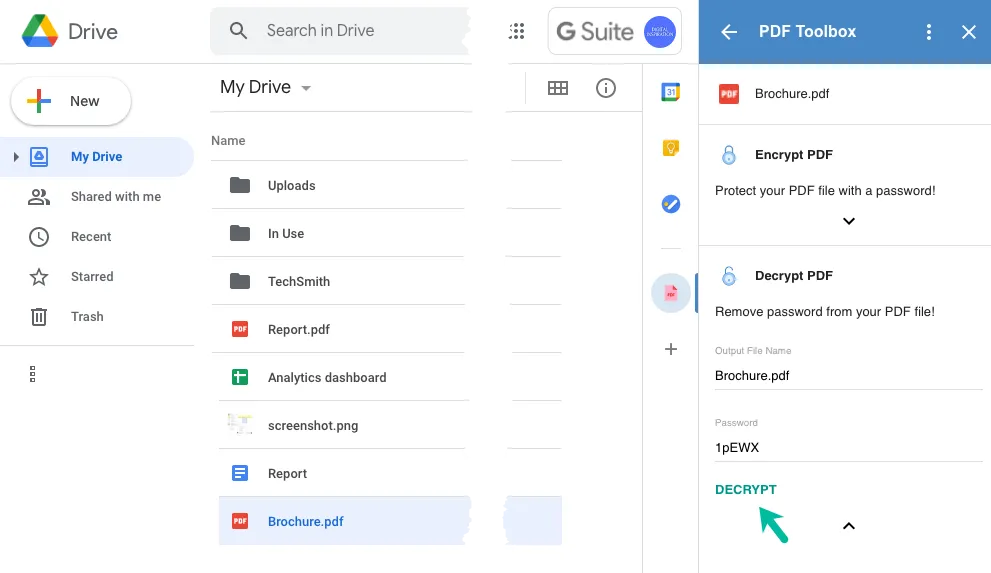Click the Uploads folder icon
This screenshot has width=991, height=573.
coord(240,185)
